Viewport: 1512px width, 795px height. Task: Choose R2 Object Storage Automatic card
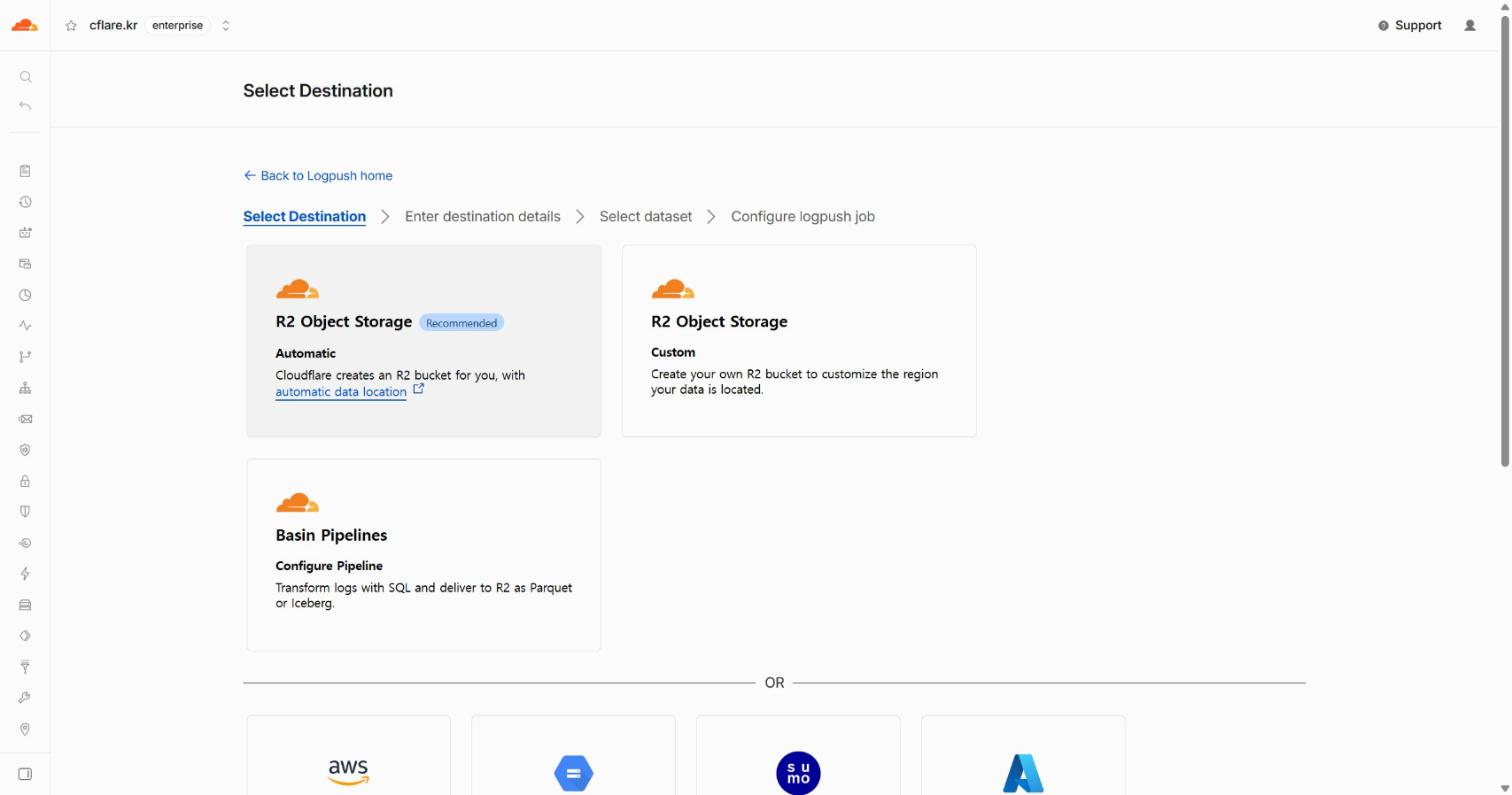click(x=424, y=341)
